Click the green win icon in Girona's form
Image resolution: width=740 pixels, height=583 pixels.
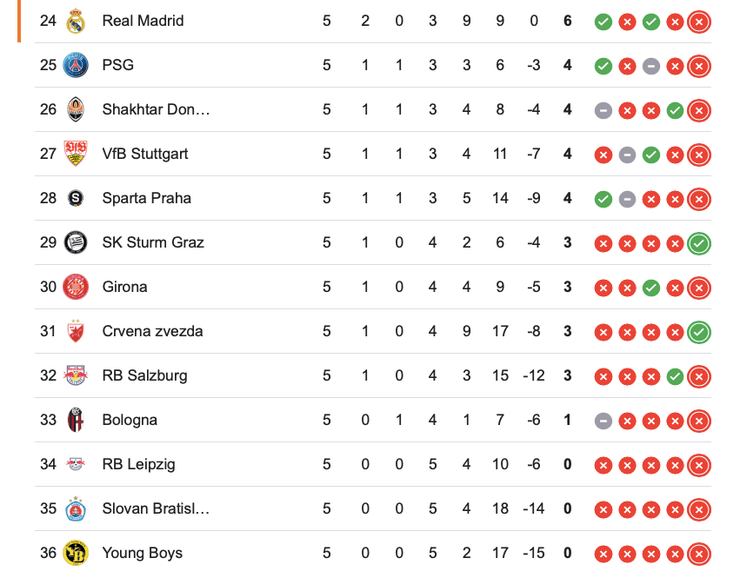(651, 288)
